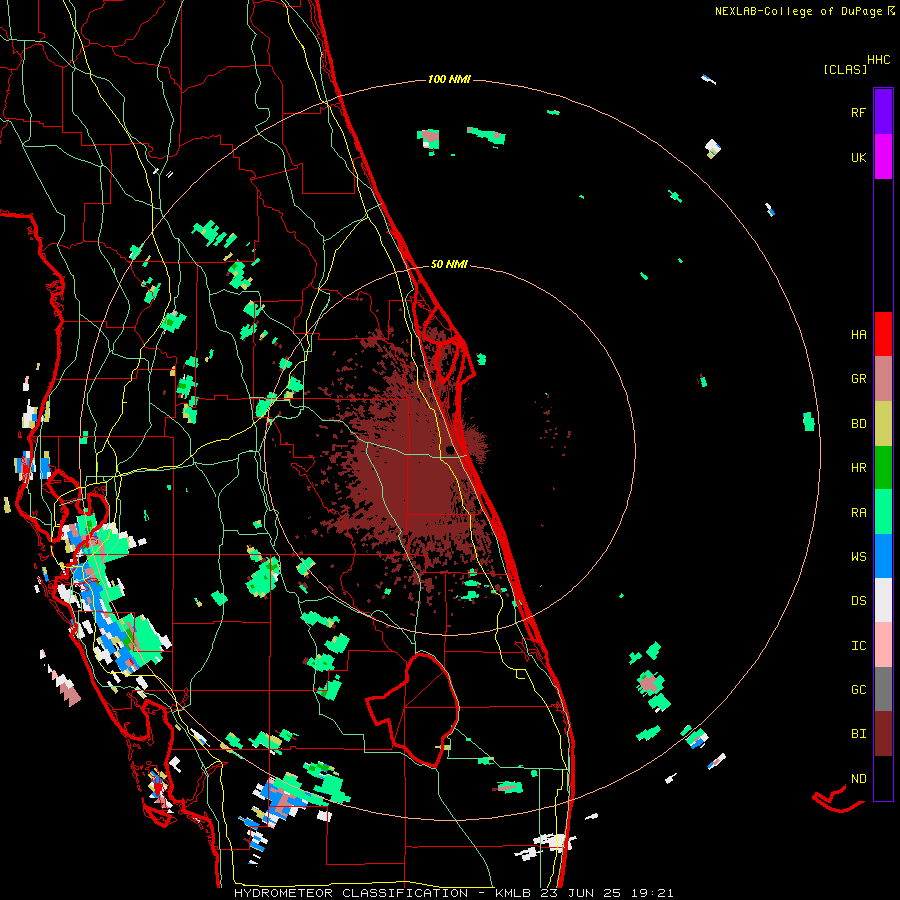
Task: Click the 'HHC' product label
Action: point(878,60)
